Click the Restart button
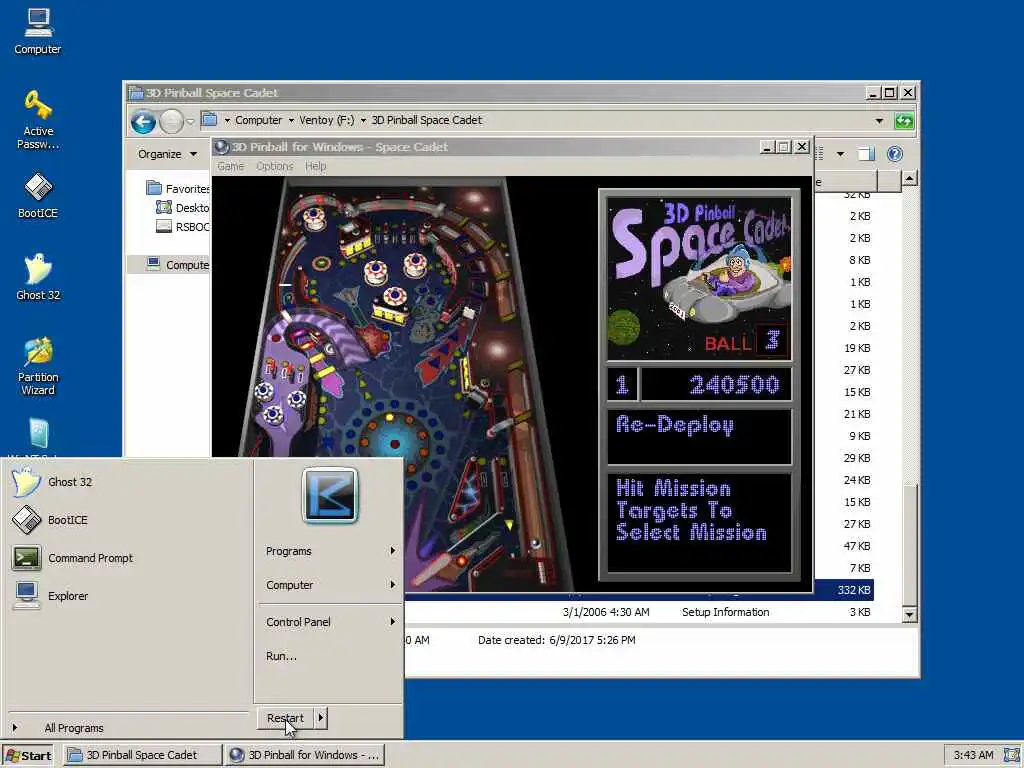The image size is (1024, 768). coord(285,718)
